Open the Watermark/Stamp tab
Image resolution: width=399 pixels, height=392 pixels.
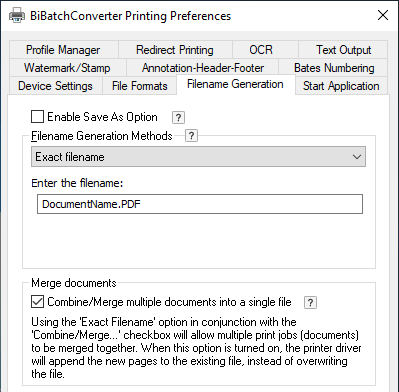point(67,68)
